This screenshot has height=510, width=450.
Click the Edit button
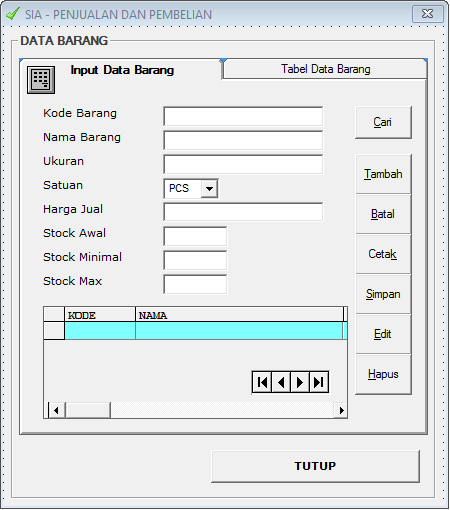tap(383, 334)
